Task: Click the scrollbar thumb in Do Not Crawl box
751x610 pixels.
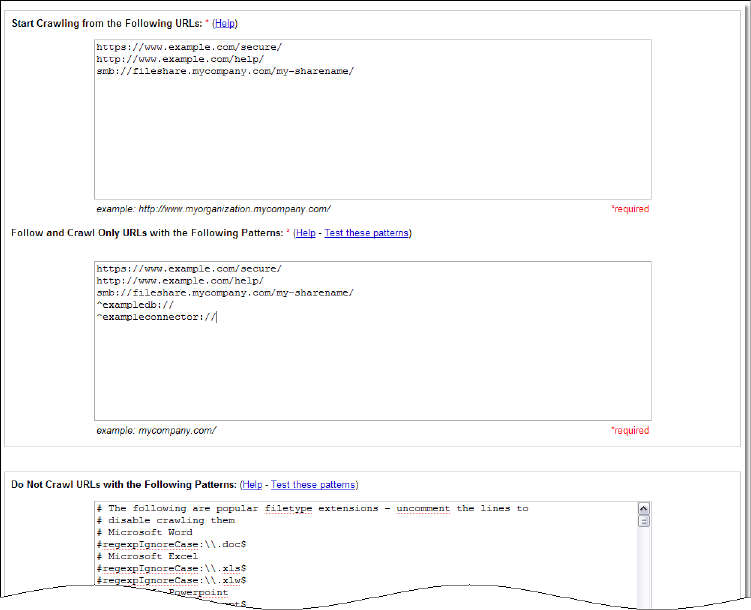Action: tap(644, 520)
